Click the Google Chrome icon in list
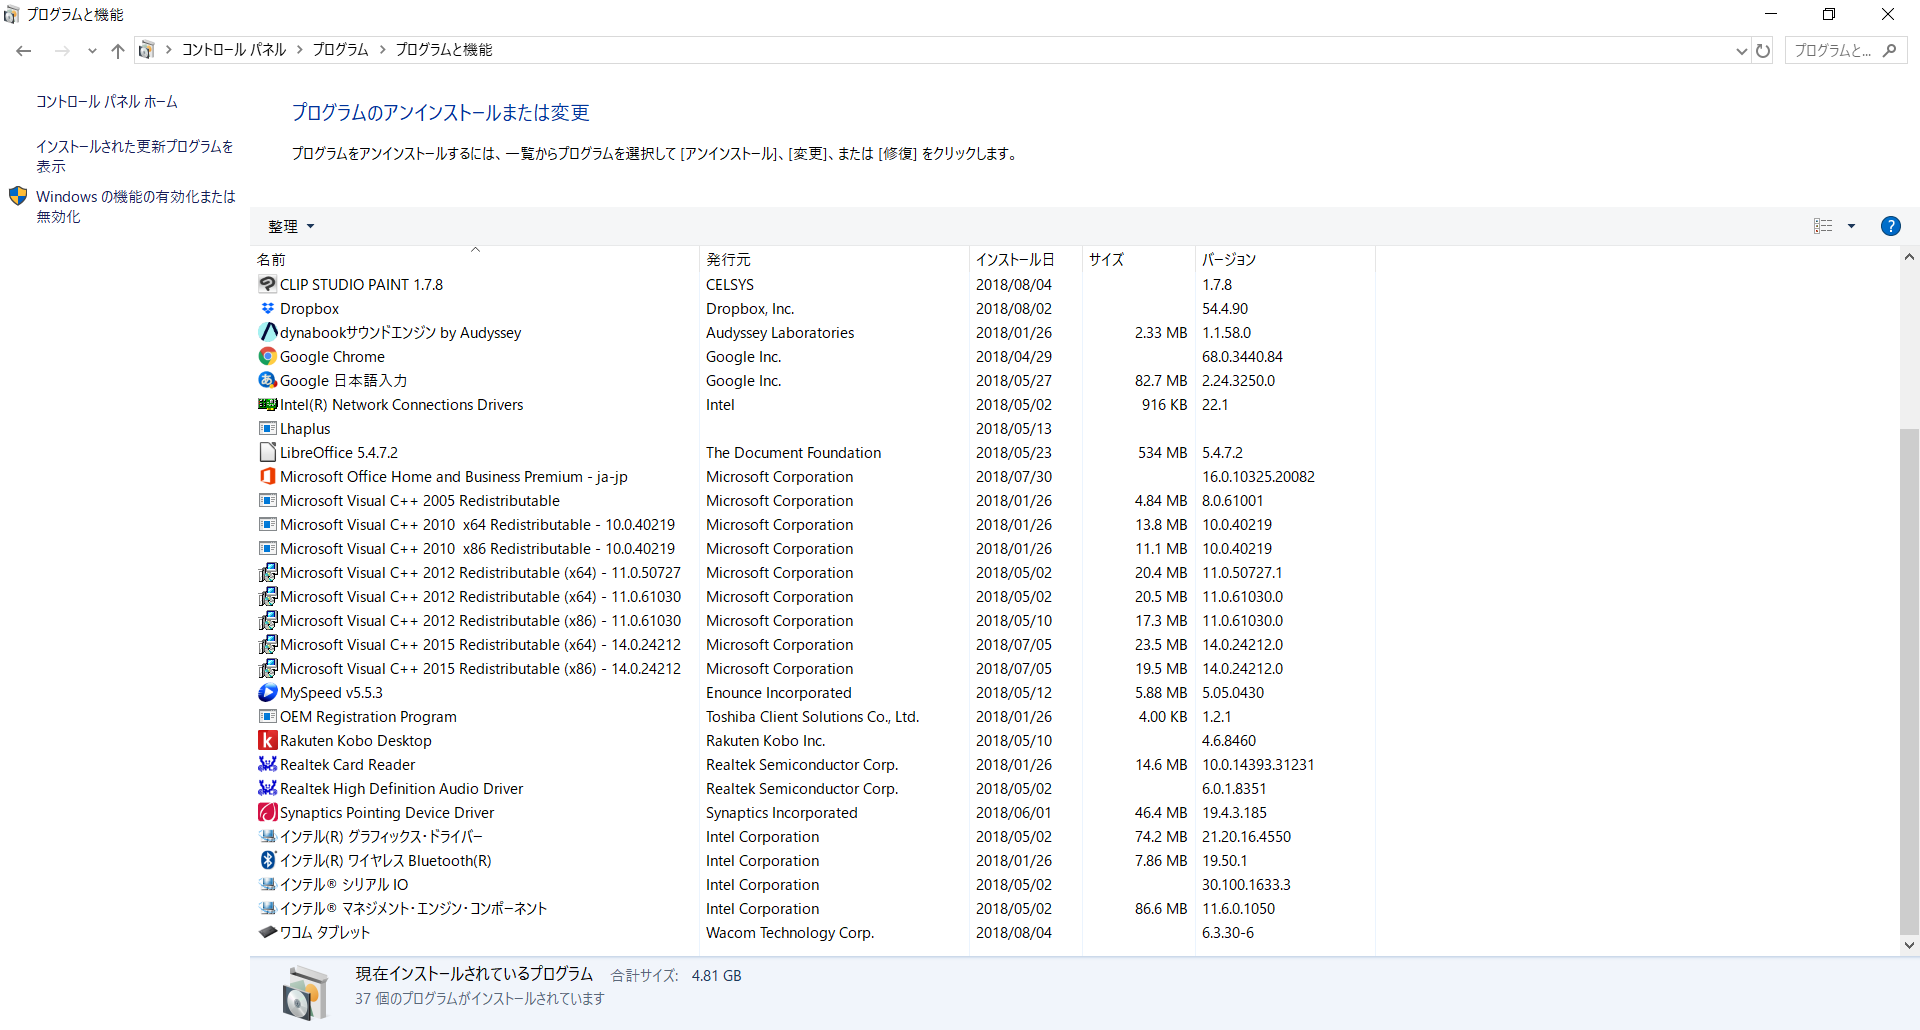This screenshot has width=1920, height=1030. coord(267,357)
